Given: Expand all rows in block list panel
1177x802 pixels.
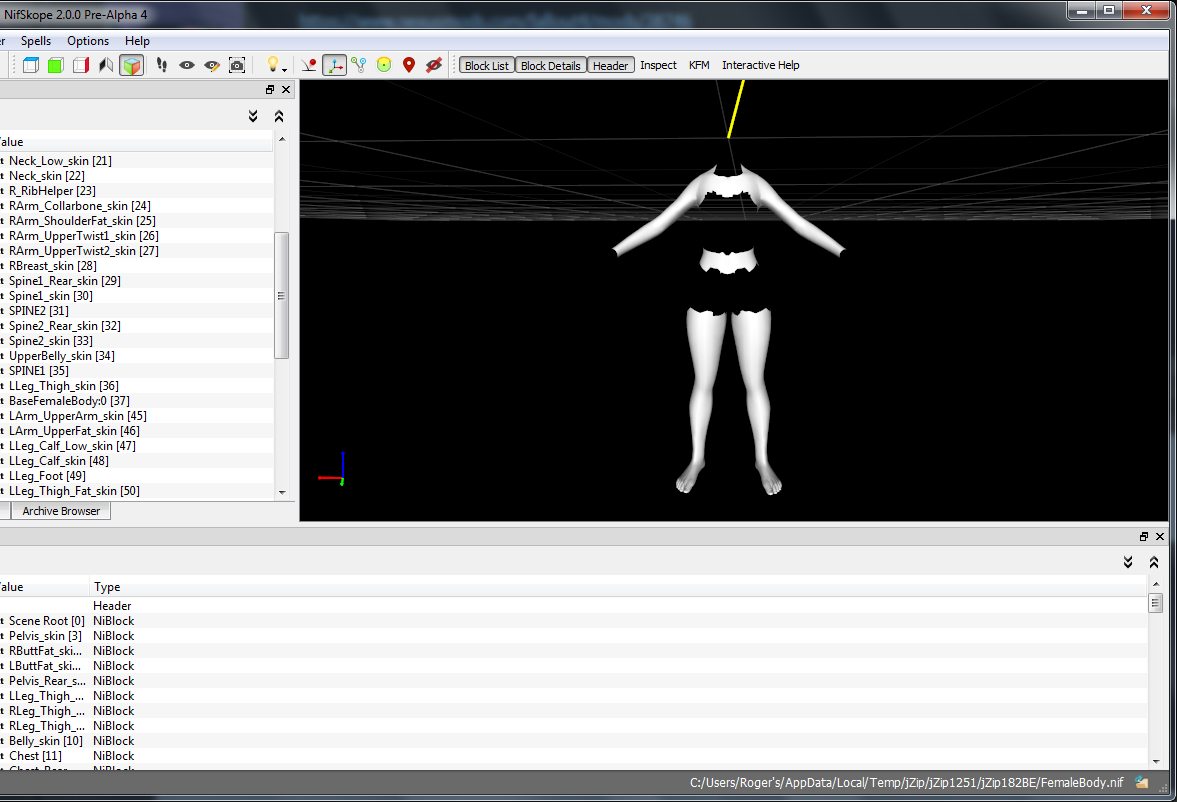Looking at the screenshot, I should (253, 116).
